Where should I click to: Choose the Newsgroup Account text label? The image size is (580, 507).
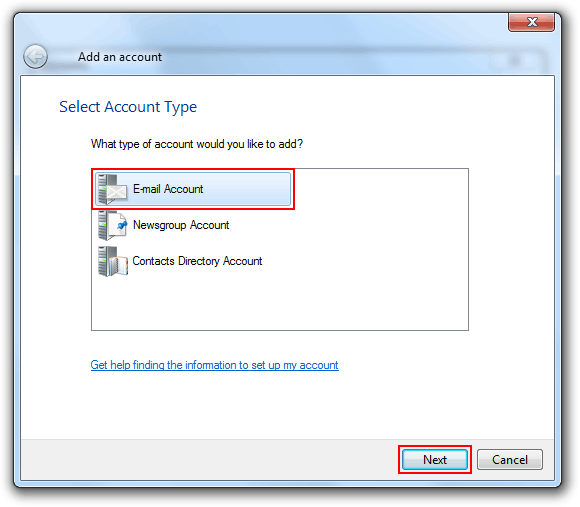[181, 225]
